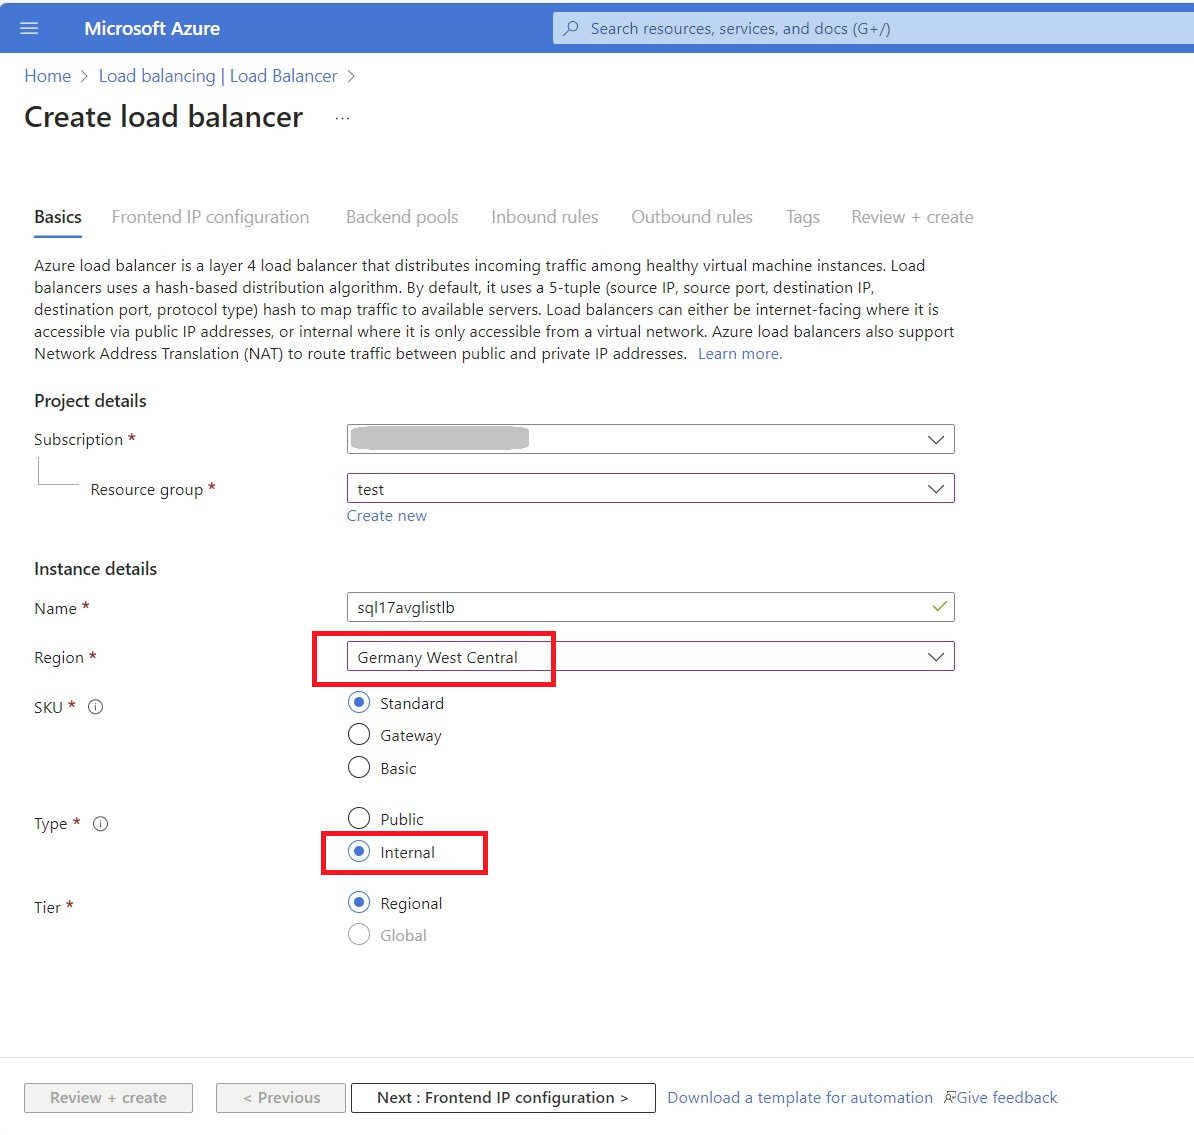Switch to Inbound rules tab
This screenshot has width=1194, height=1135.
coord(544,217)
